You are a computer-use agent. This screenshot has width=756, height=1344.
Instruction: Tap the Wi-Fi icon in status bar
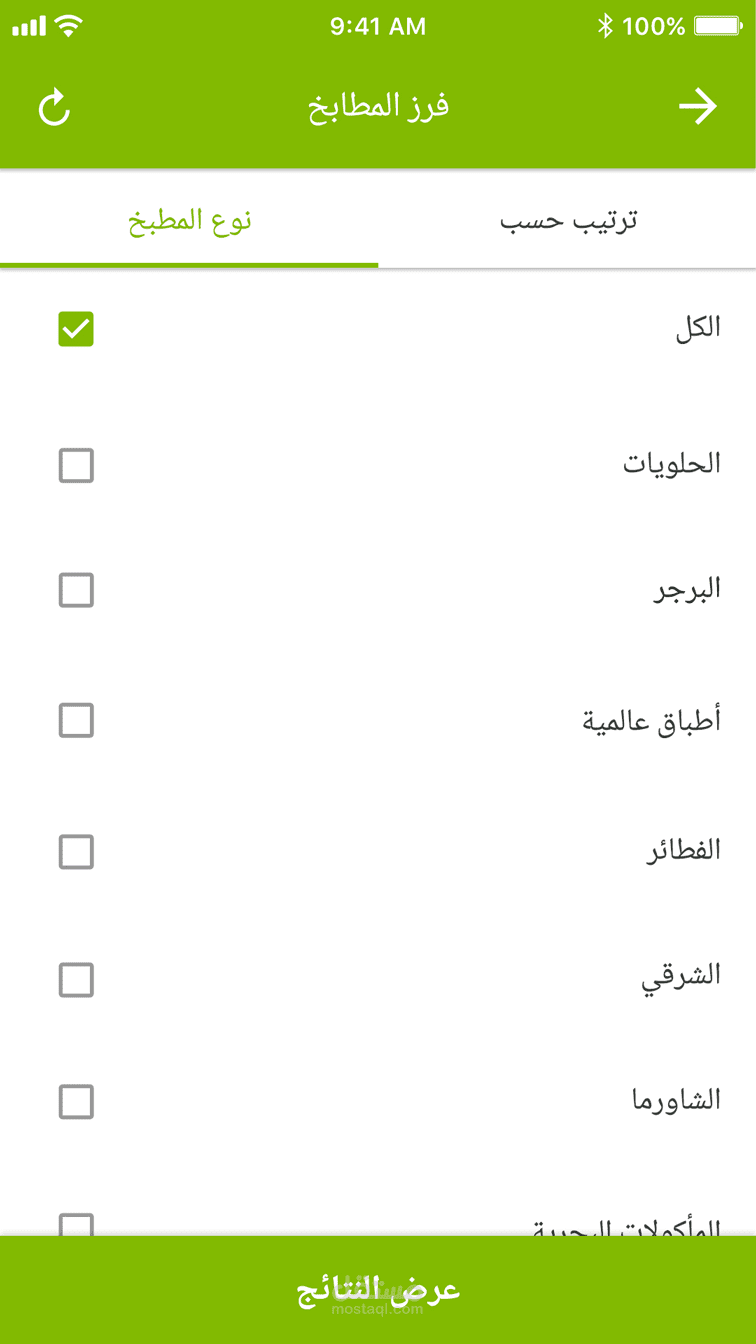(69, 26)
